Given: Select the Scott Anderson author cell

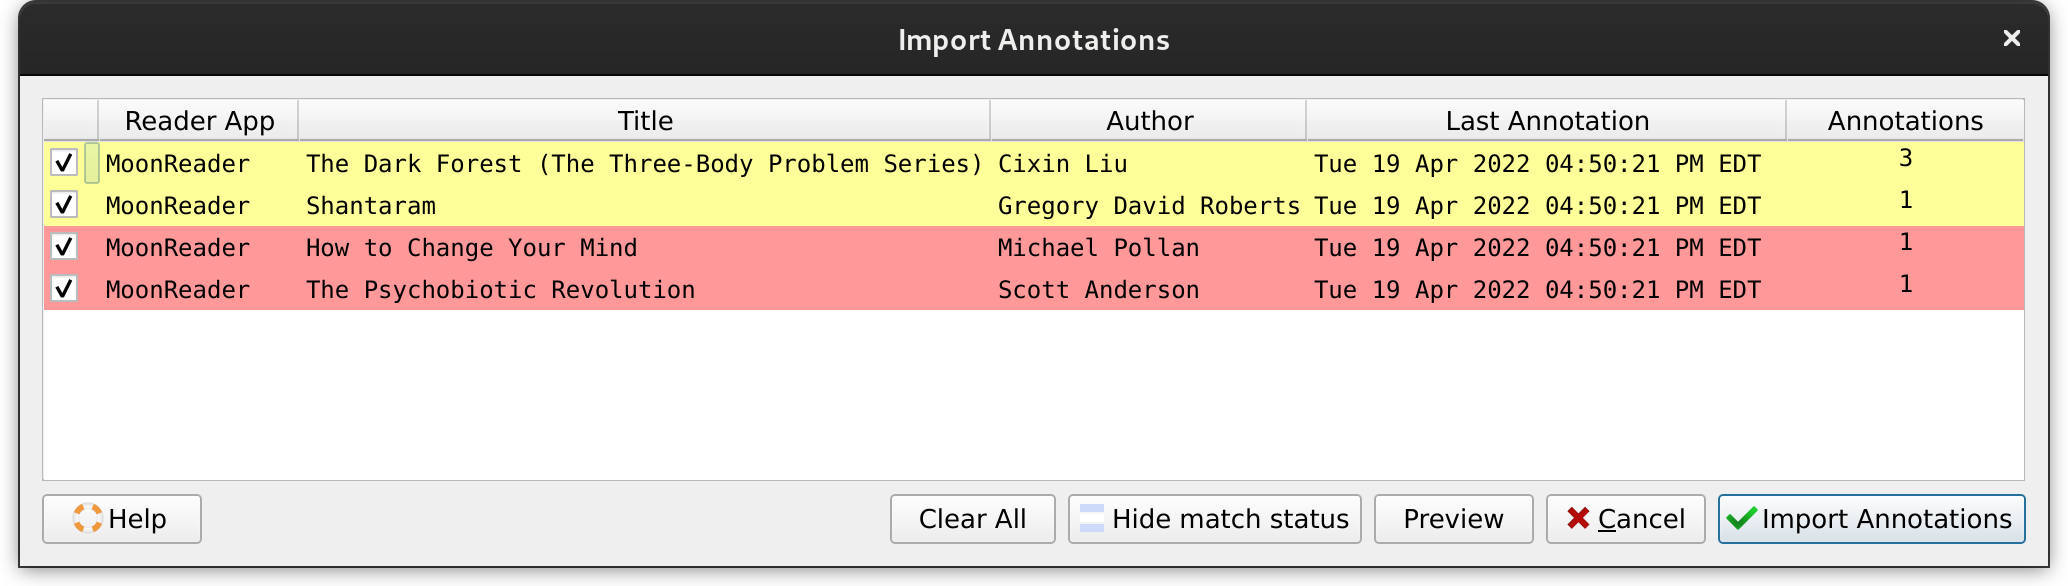Looking at the screenshot, I should (1098, 290).
